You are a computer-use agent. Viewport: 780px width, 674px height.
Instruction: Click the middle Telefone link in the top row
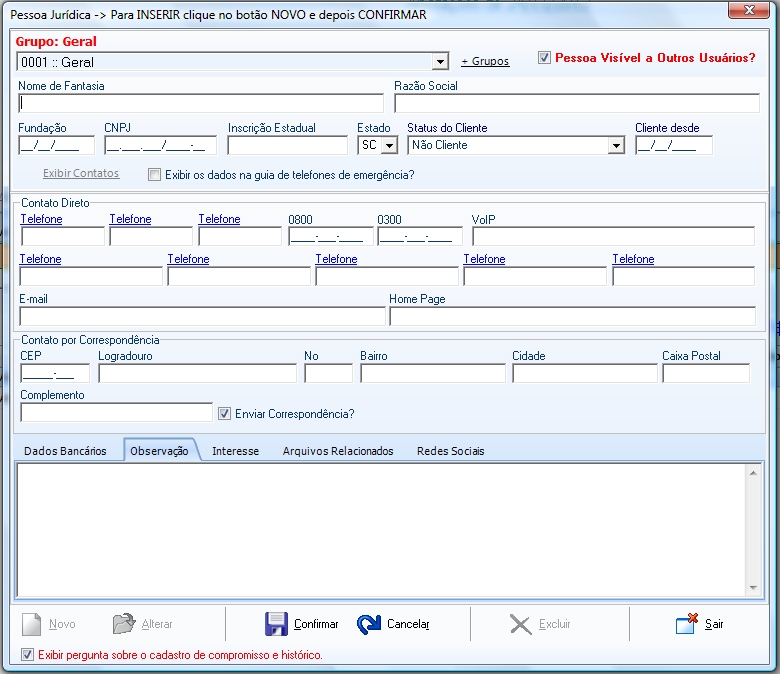[130, 219]
